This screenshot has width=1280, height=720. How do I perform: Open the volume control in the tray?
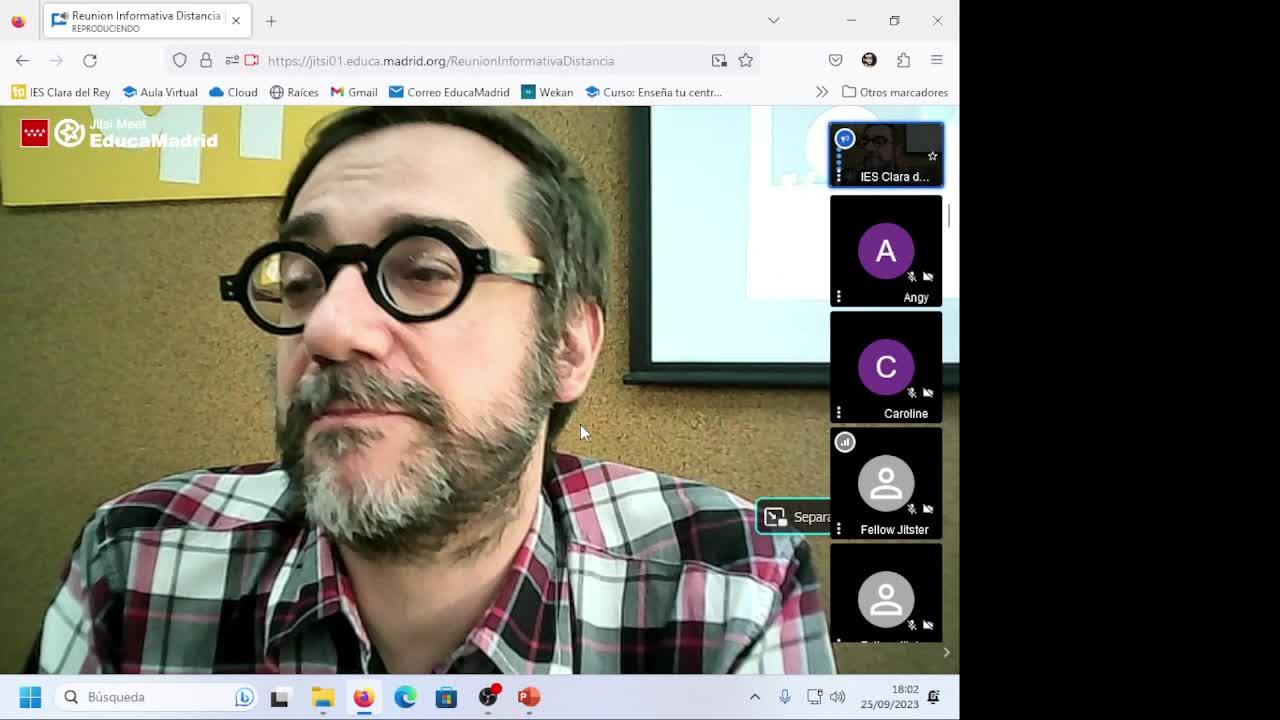pos(838,697)
